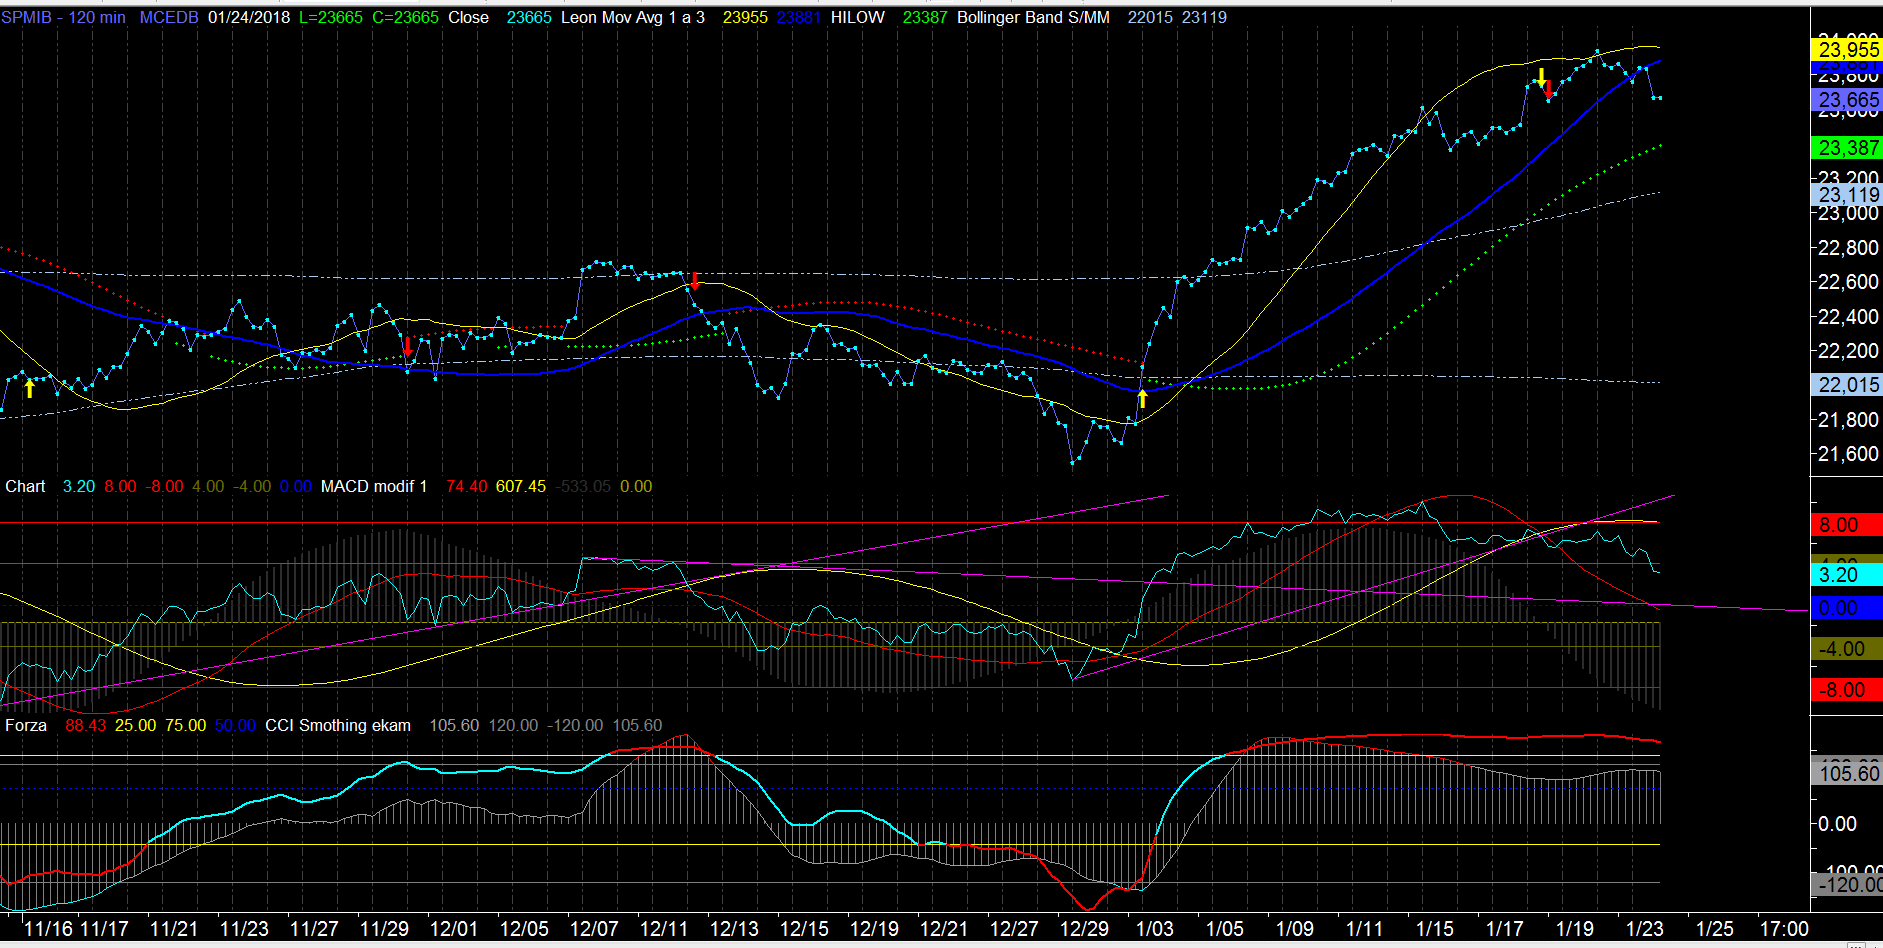Click the red sell arrow near 11/29

click(408, 347)
